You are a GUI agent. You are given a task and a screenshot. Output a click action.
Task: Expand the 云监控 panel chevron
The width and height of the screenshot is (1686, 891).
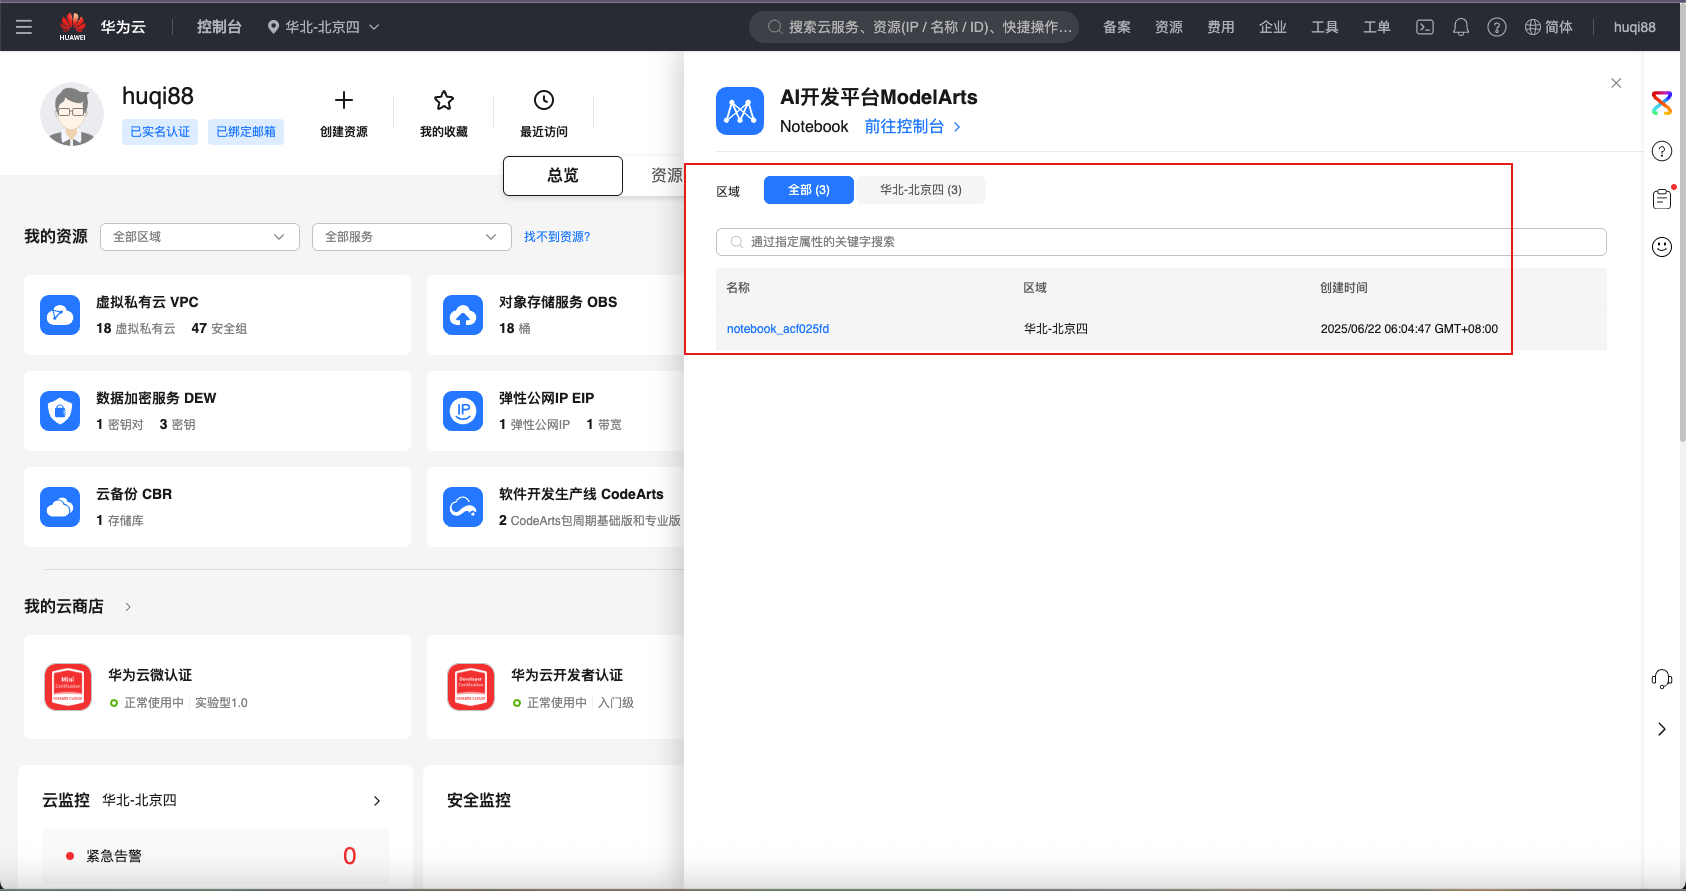point(377,801)
